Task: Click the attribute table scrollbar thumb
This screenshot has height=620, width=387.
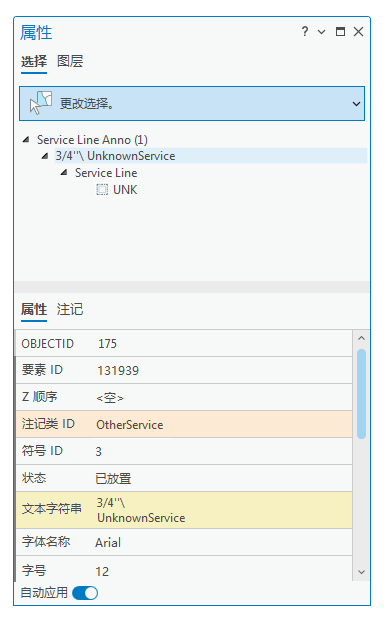Action: [x=361, y=393]
